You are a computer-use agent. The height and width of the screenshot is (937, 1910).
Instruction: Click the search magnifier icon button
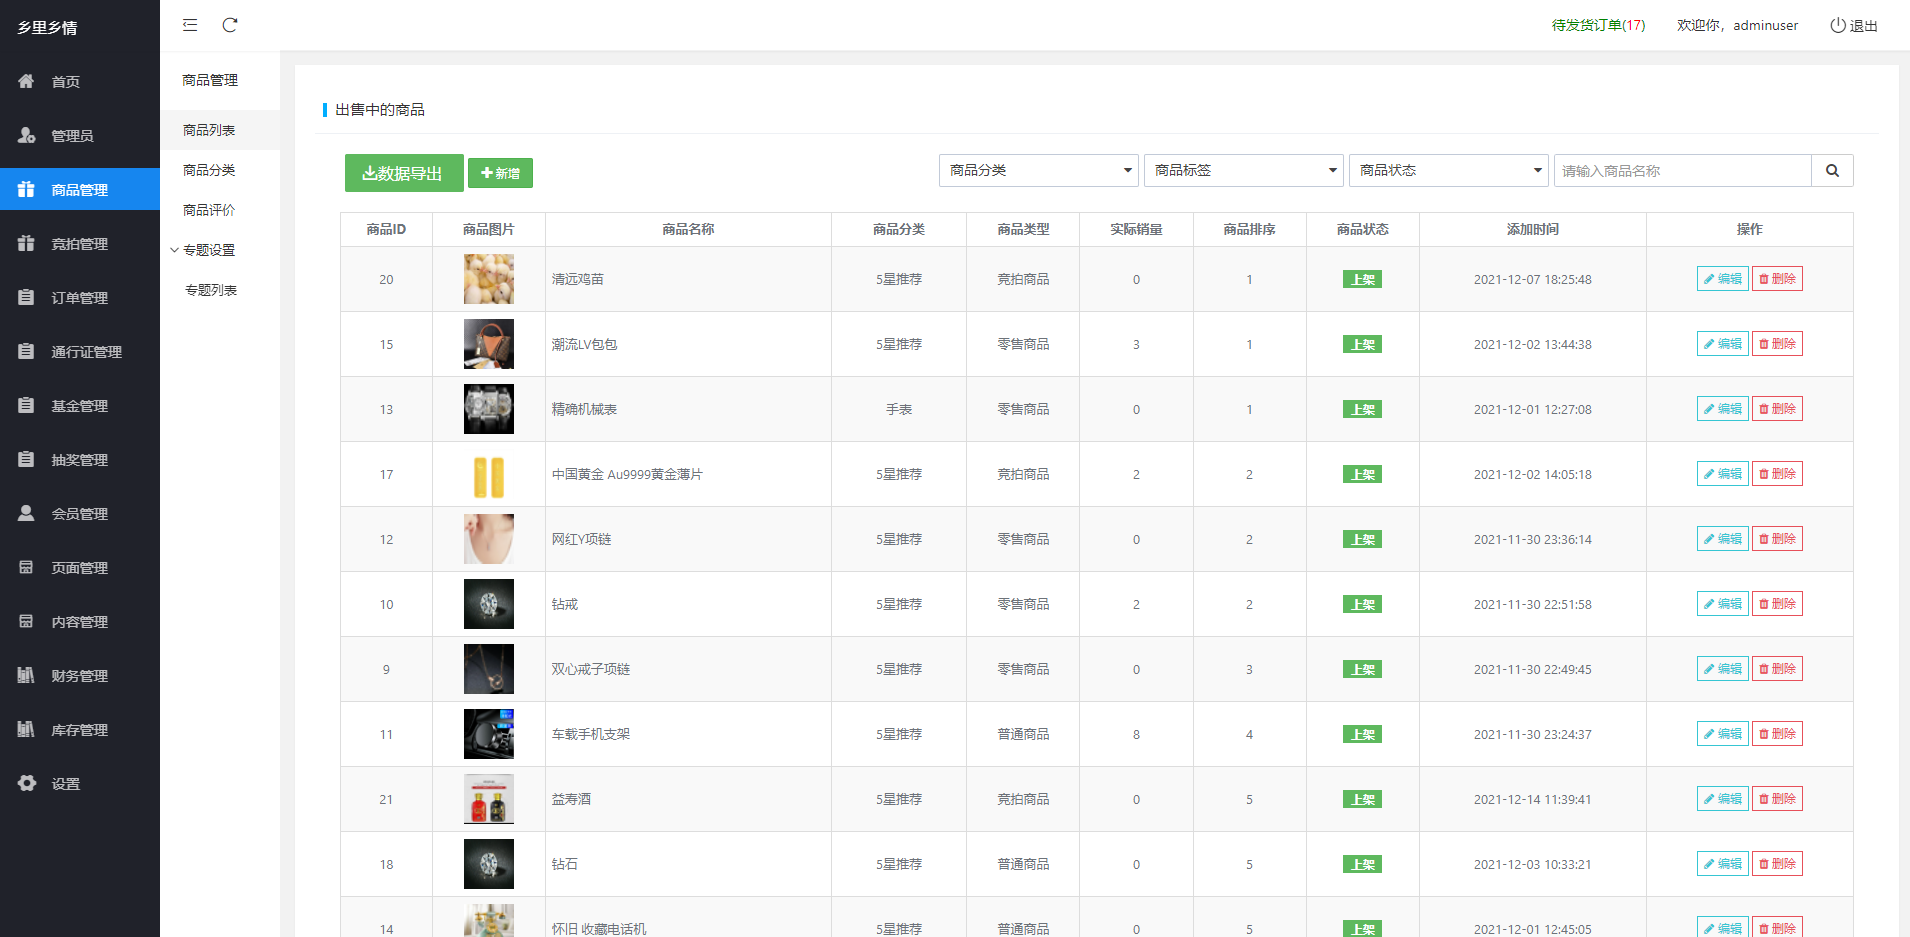pyautogui.click(x=1832, y=171)
